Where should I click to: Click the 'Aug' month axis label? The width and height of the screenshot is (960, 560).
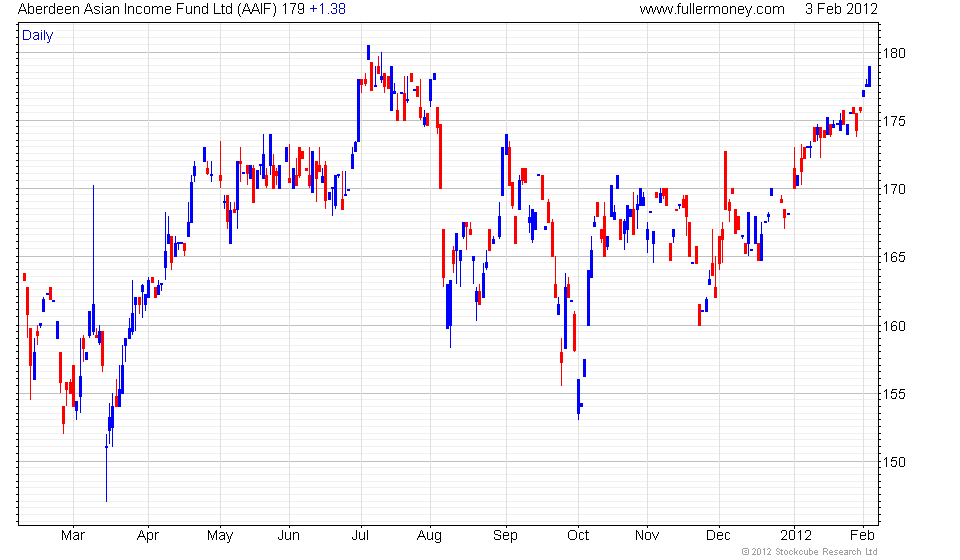(429, 536)
